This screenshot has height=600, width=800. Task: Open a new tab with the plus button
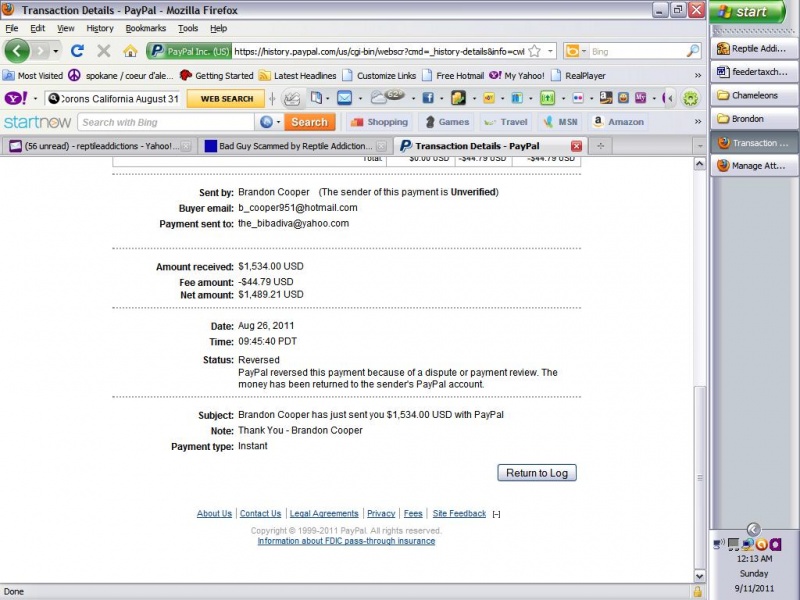coord(601,146)
